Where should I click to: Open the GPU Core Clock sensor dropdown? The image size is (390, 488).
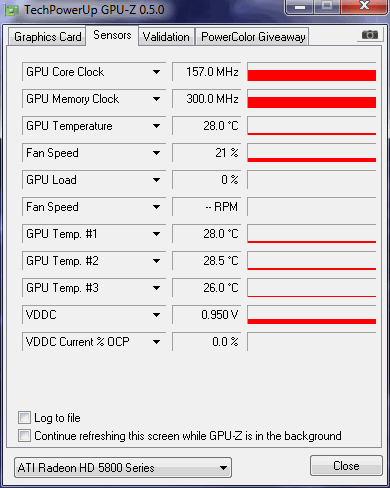tap(156, 72)
